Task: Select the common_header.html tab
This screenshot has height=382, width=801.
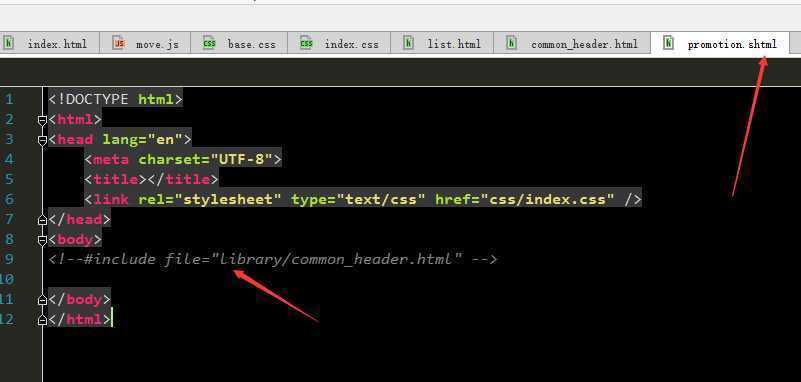Action: [x=572, y=43]
